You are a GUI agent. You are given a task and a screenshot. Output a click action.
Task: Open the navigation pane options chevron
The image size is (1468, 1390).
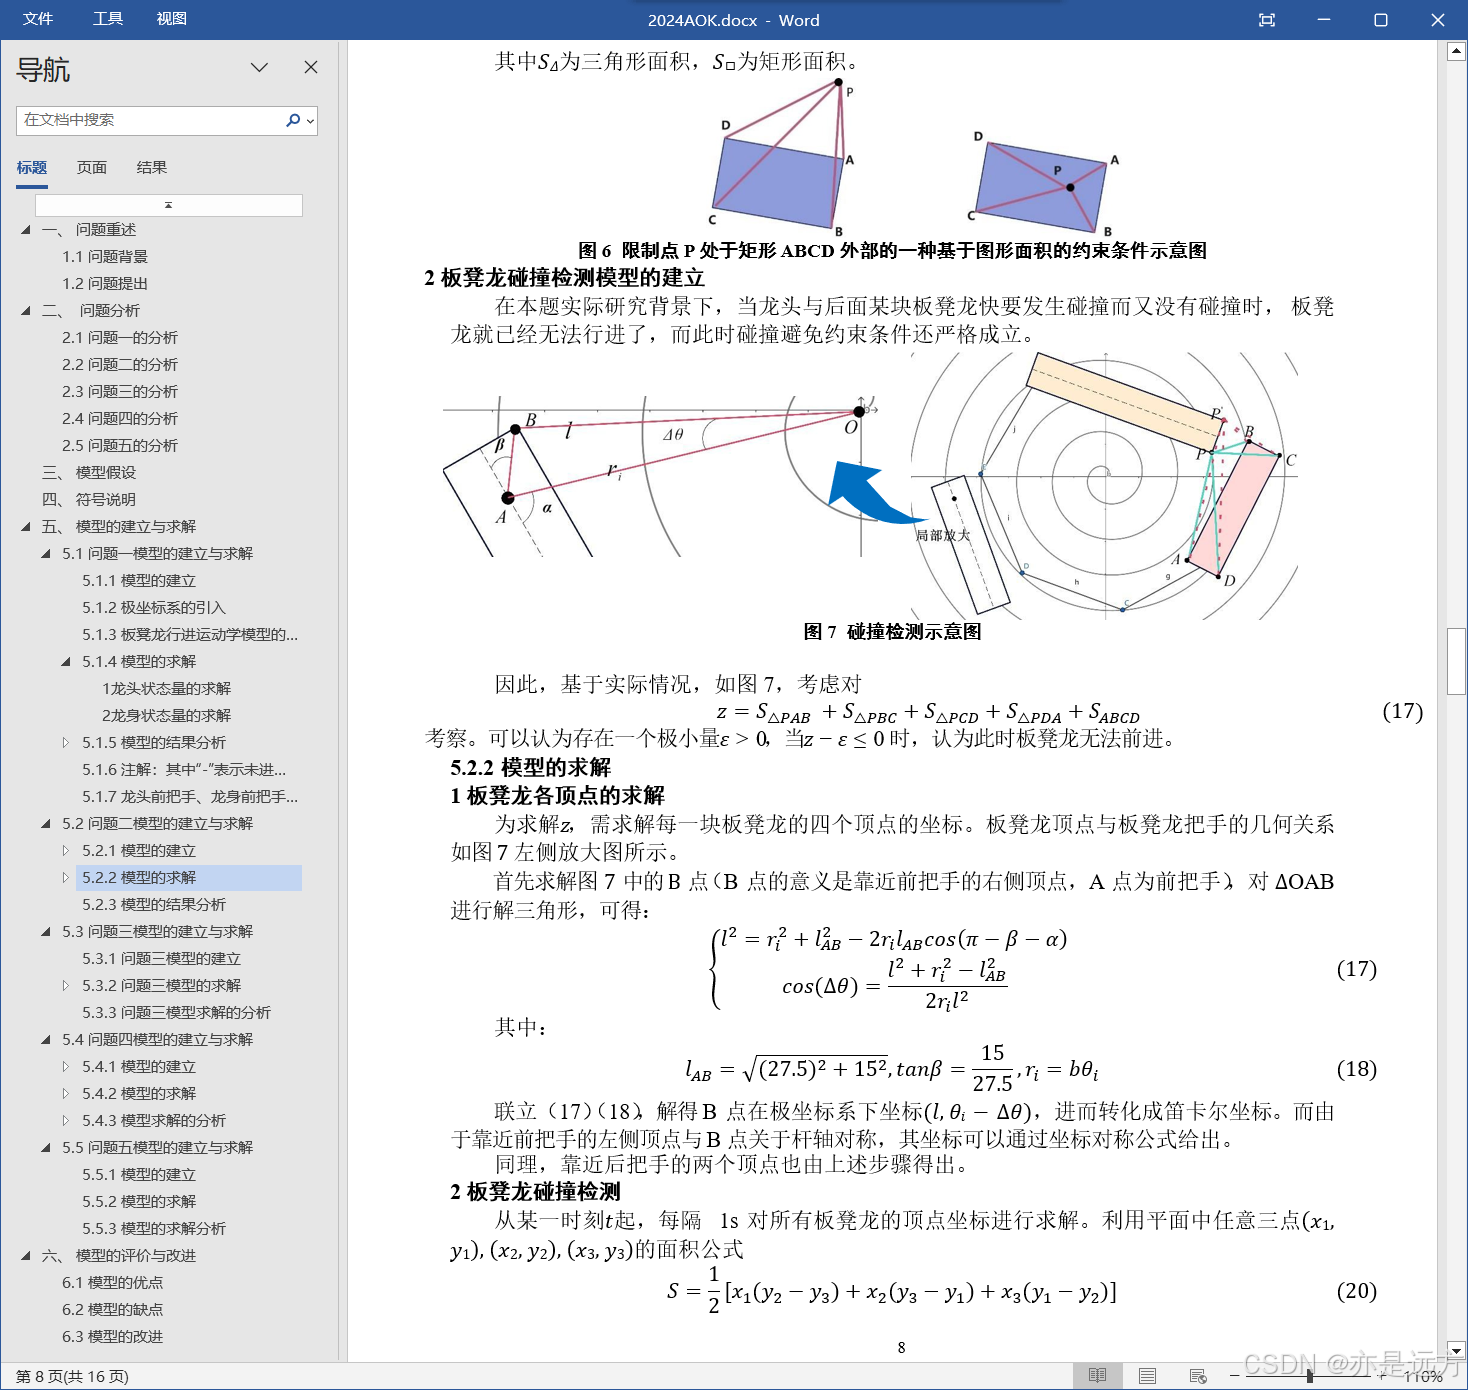click(x=260, y=67)
